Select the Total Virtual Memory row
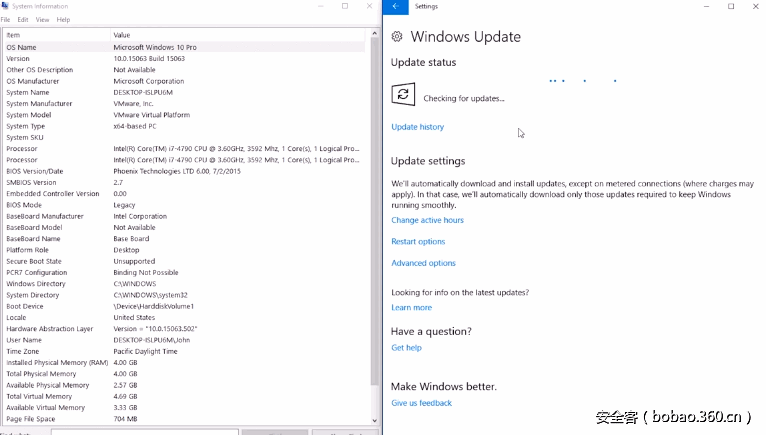This screenshot has width=766, height=435. (185, 396)
